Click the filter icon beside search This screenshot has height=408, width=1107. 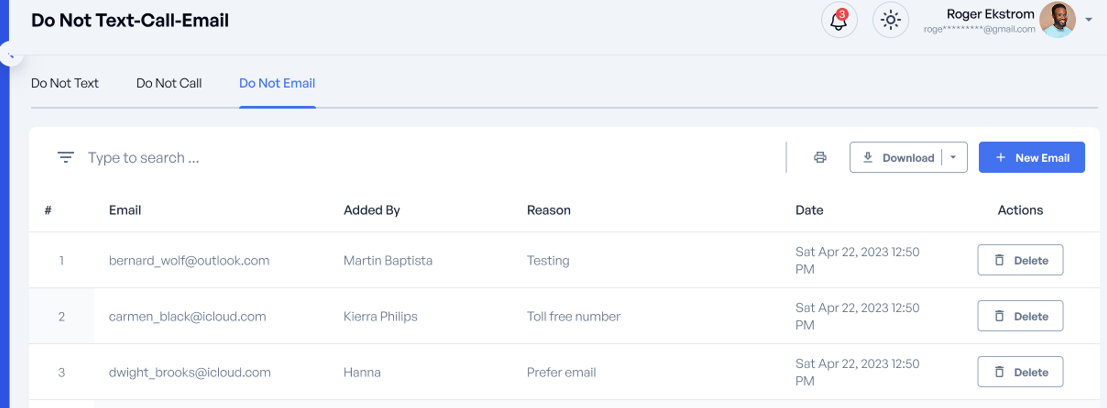pyautogui.click(x=66, y=158)
